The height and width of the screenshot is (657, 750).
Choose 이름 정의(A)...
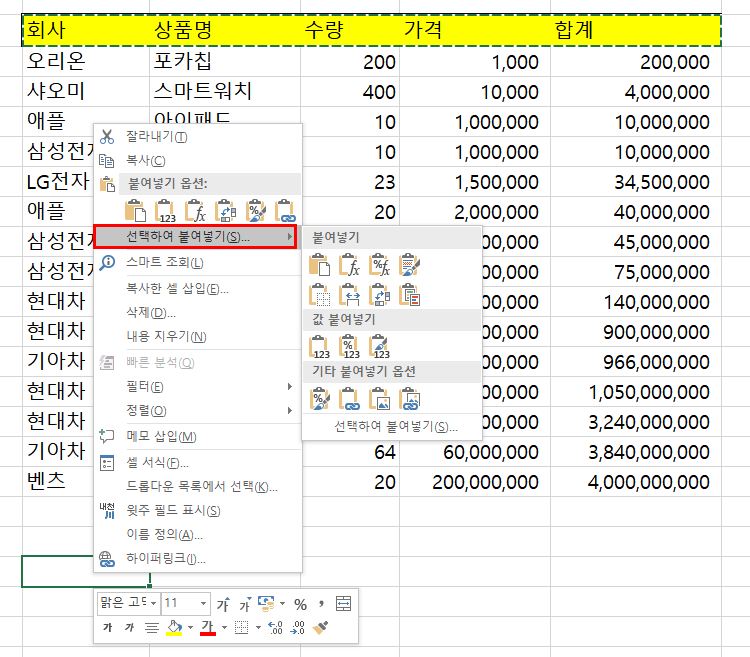198,534
